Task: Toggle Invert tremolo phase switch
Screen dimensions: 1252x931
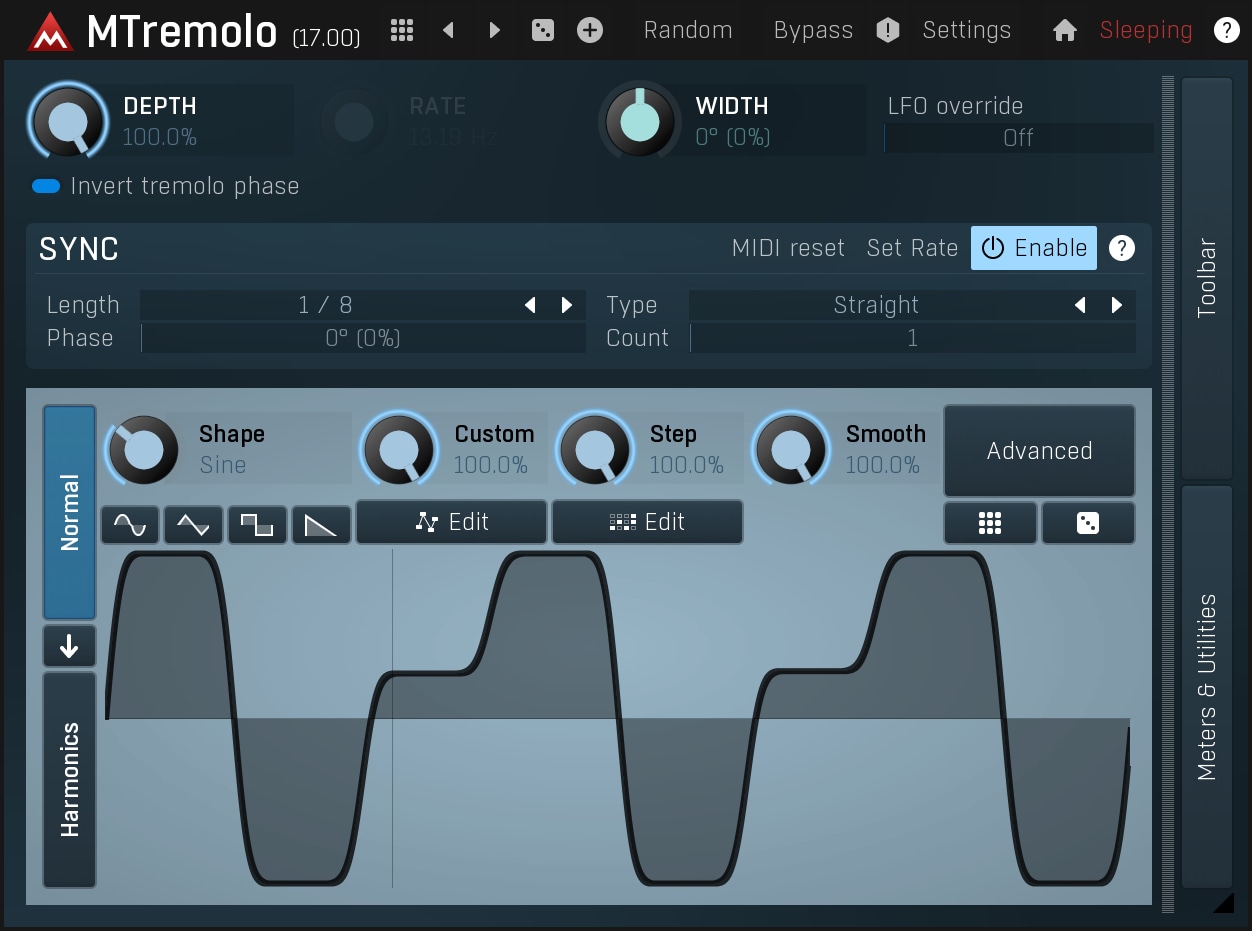Action: click(x=46, y=186)
